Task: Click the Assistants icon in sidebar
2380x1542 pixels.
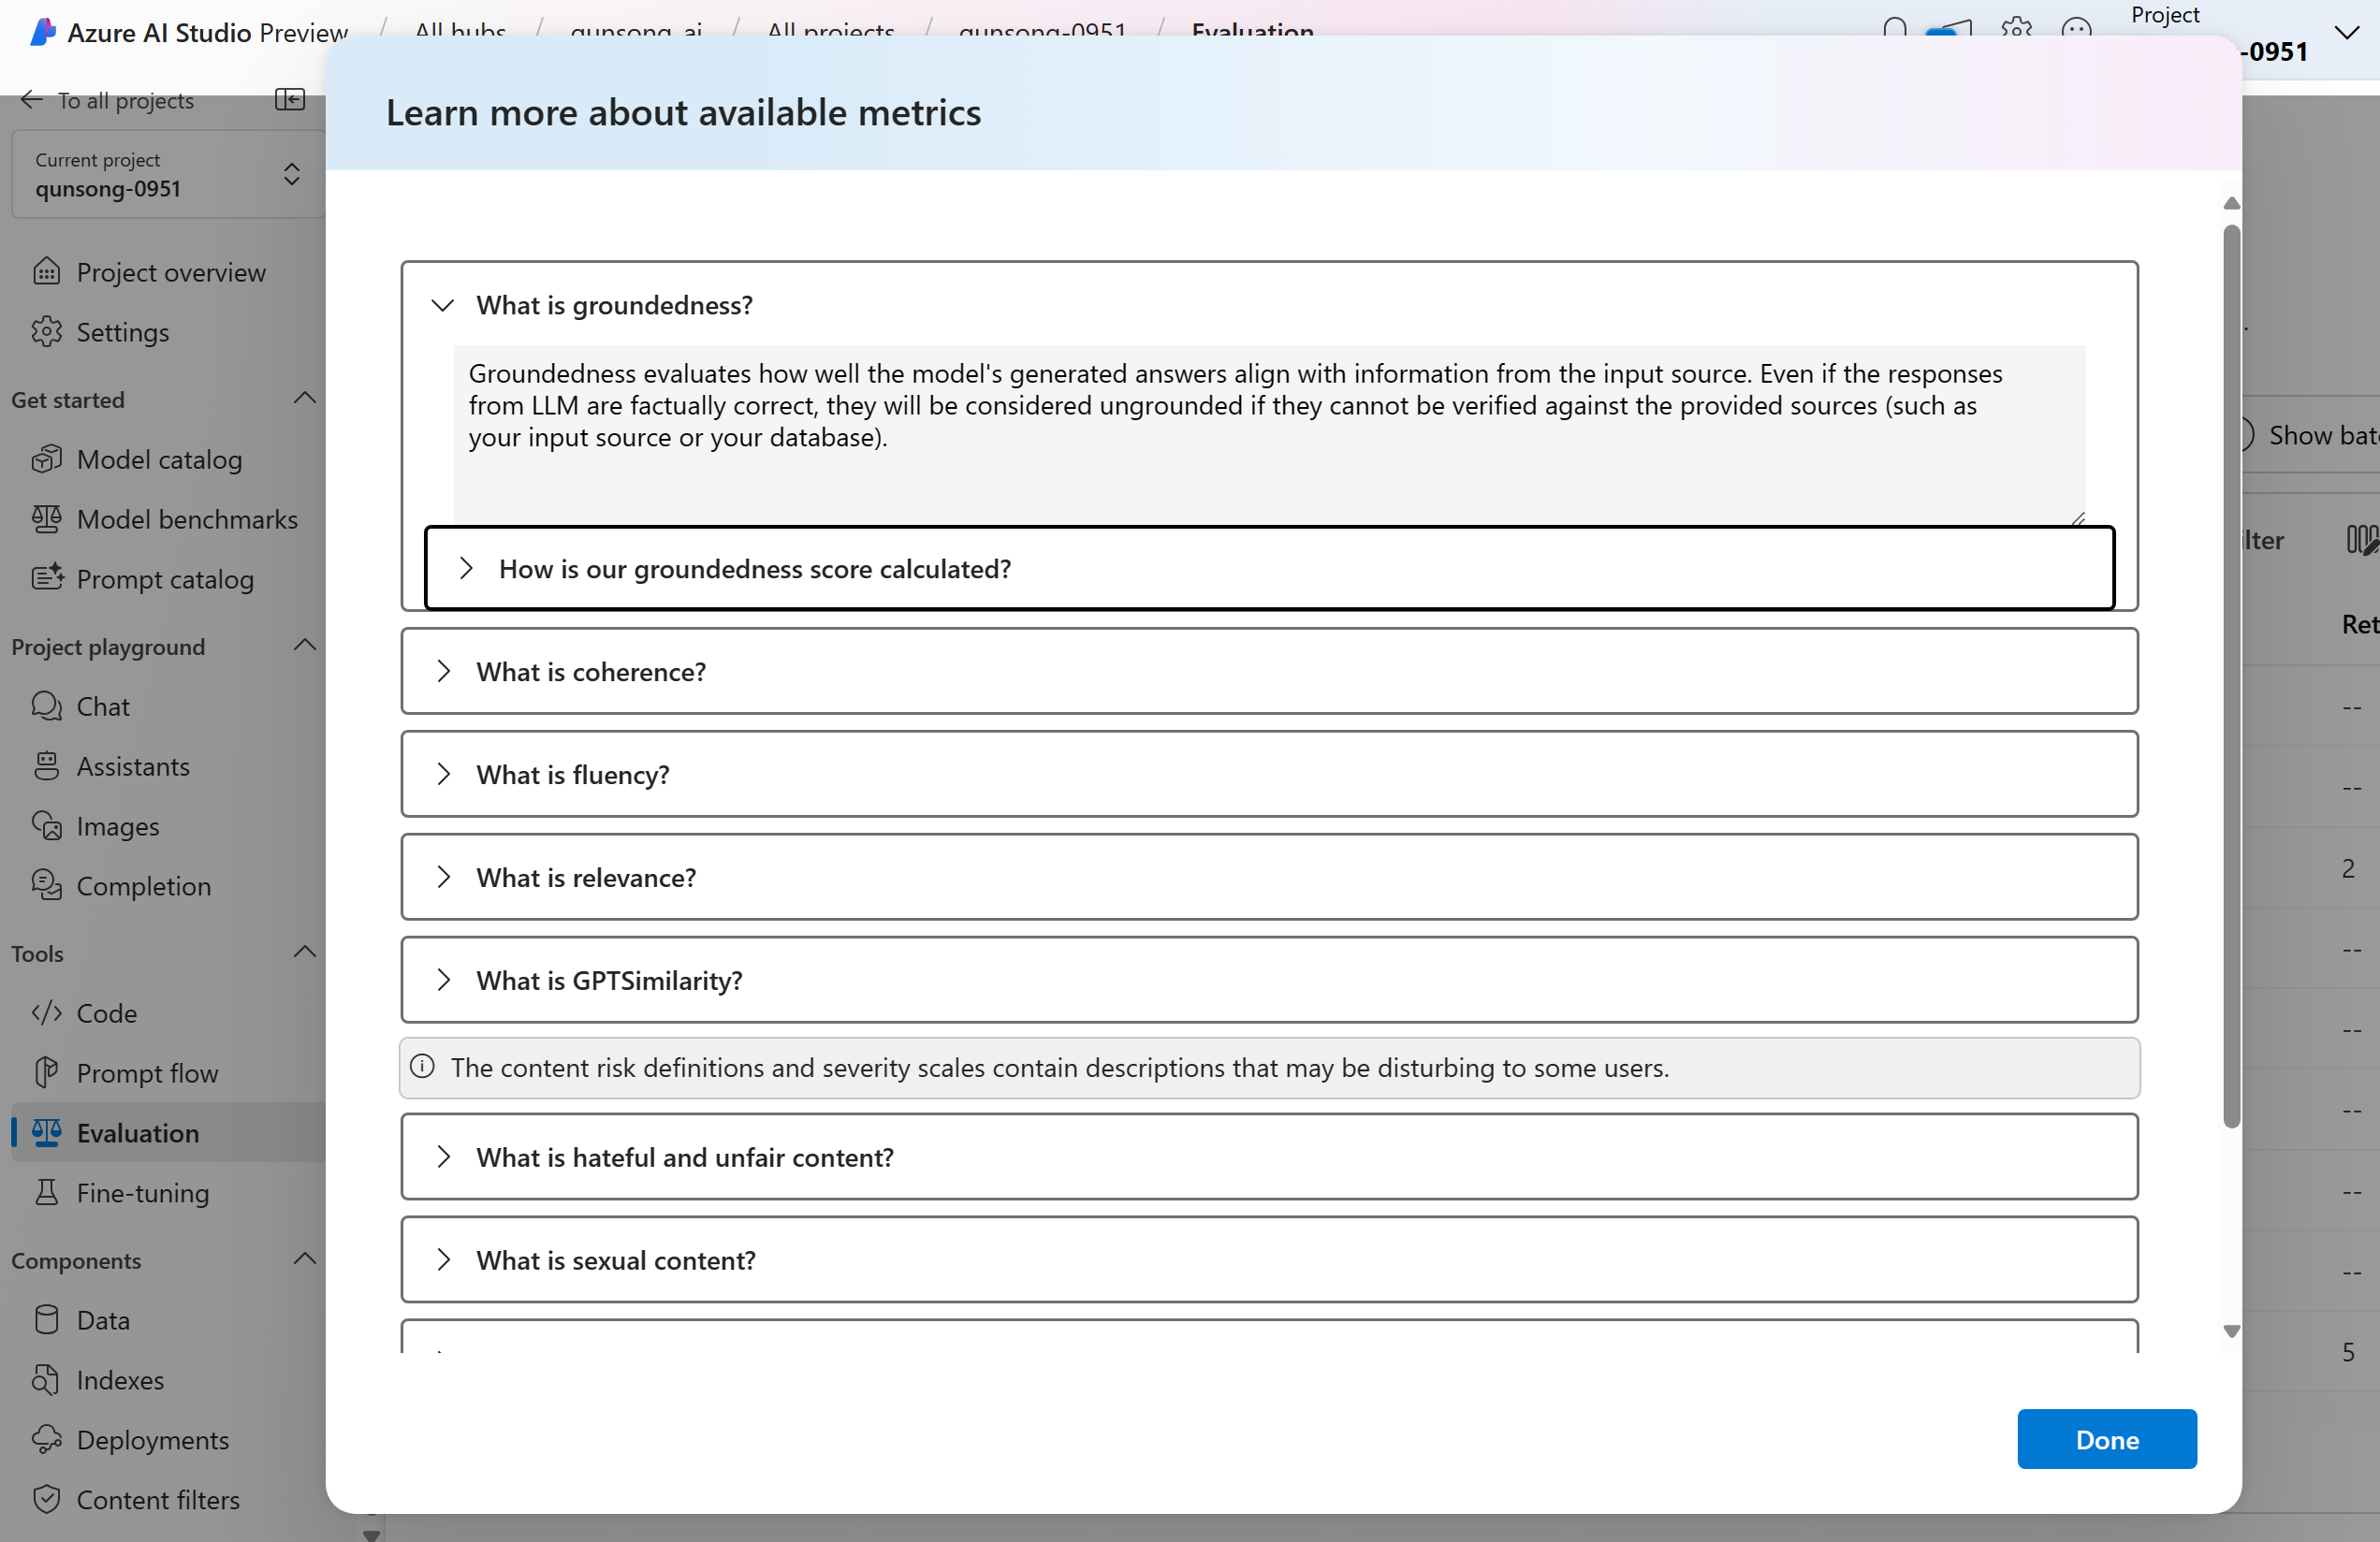Action: 46,766
